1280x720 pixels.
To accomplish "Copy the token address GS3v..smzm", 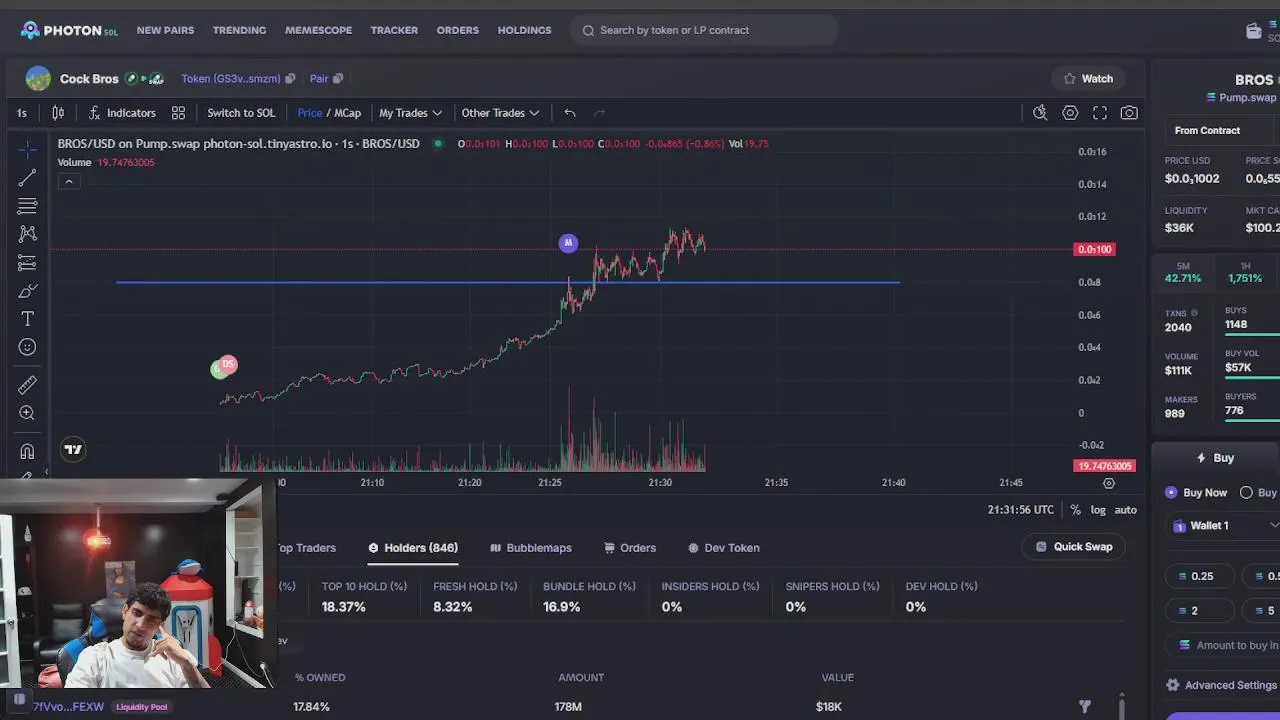I will point(290,78).
